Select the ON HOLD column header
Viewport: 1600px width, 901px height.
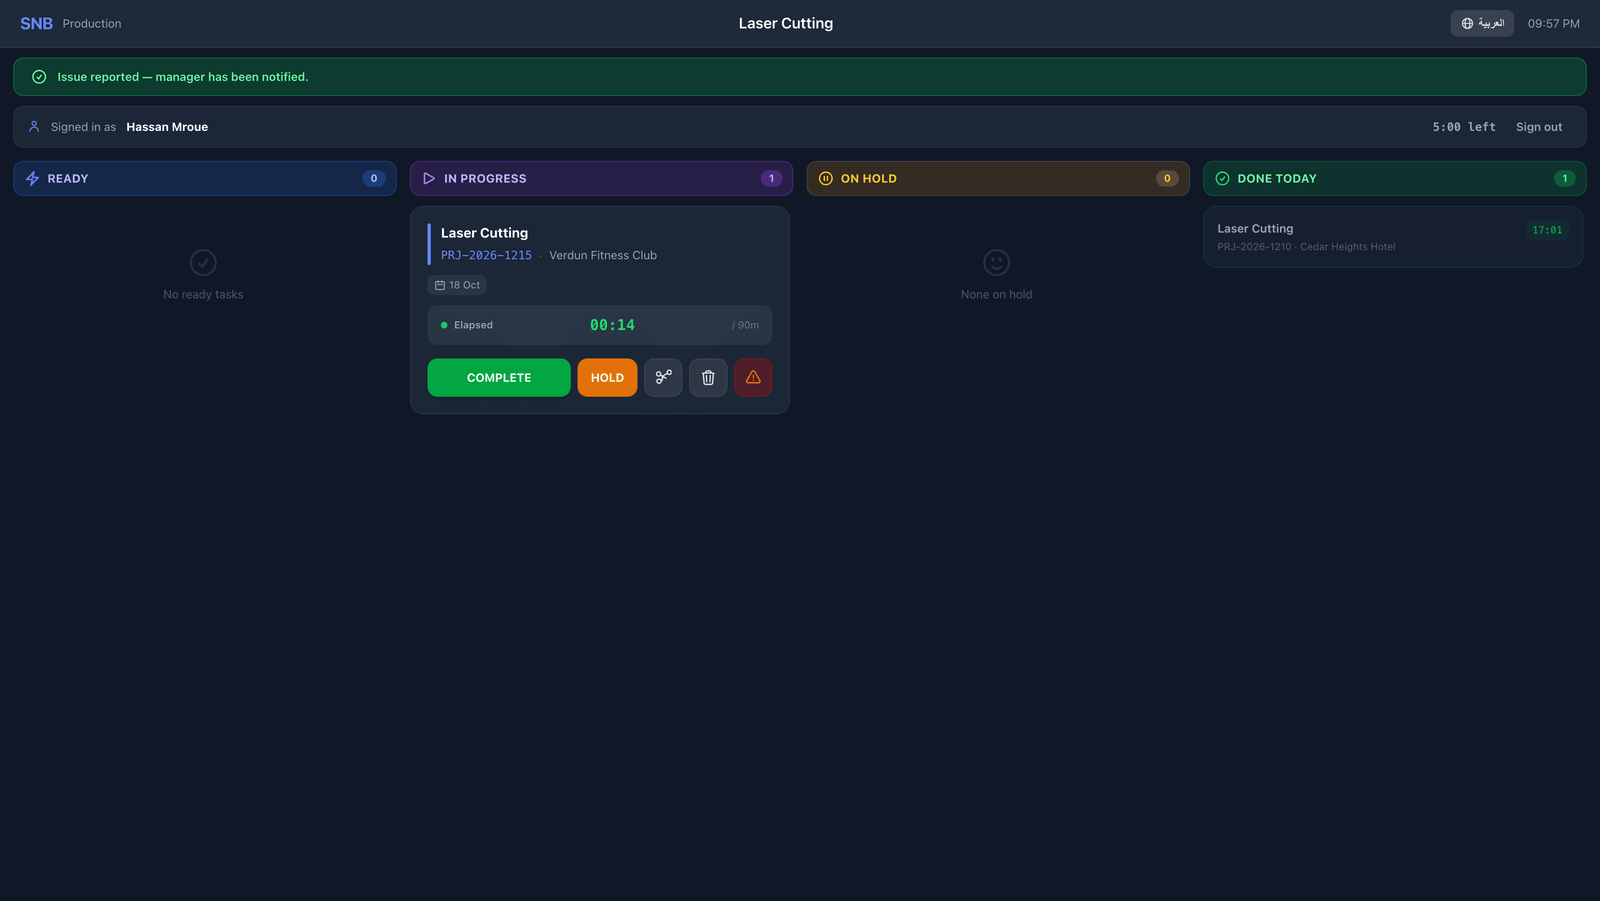click(x=998, y=178)
